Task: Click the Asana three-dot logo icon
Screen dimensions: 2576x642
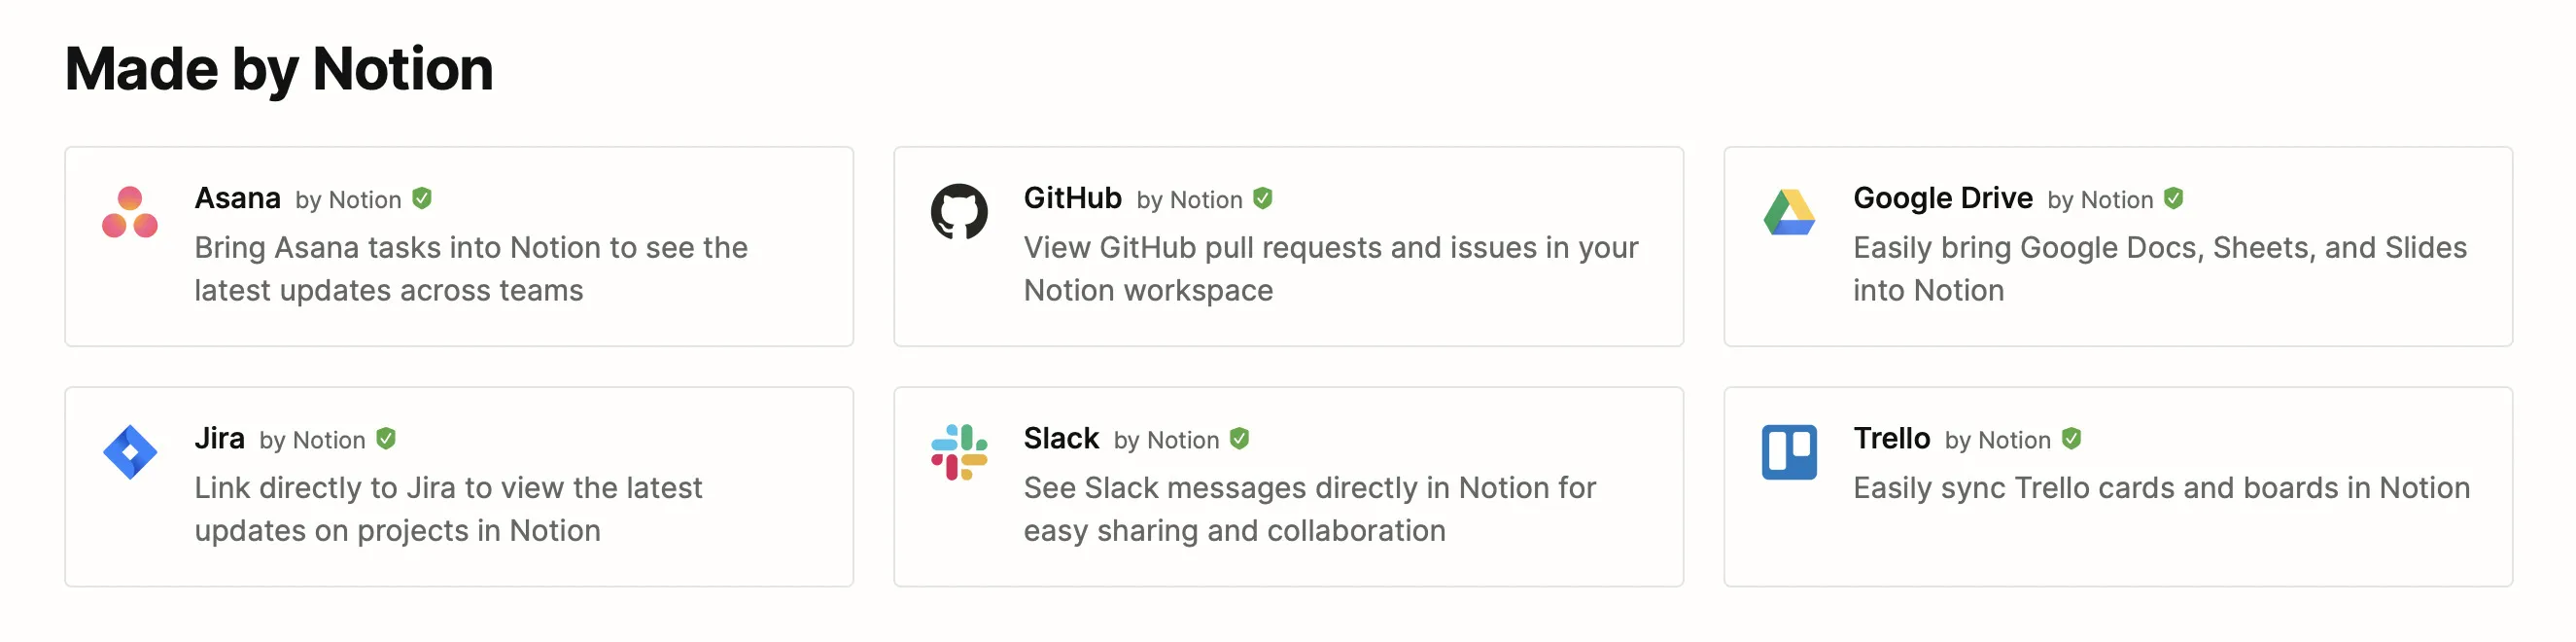Action: pos(130,212)
